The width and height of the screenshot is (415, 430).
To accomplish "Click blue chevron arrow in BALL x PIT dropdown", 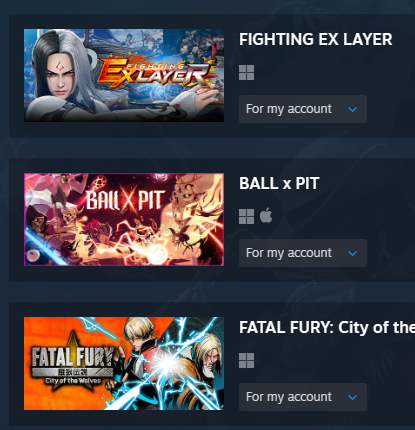I will pyautogui.click(x=353, y=253).
